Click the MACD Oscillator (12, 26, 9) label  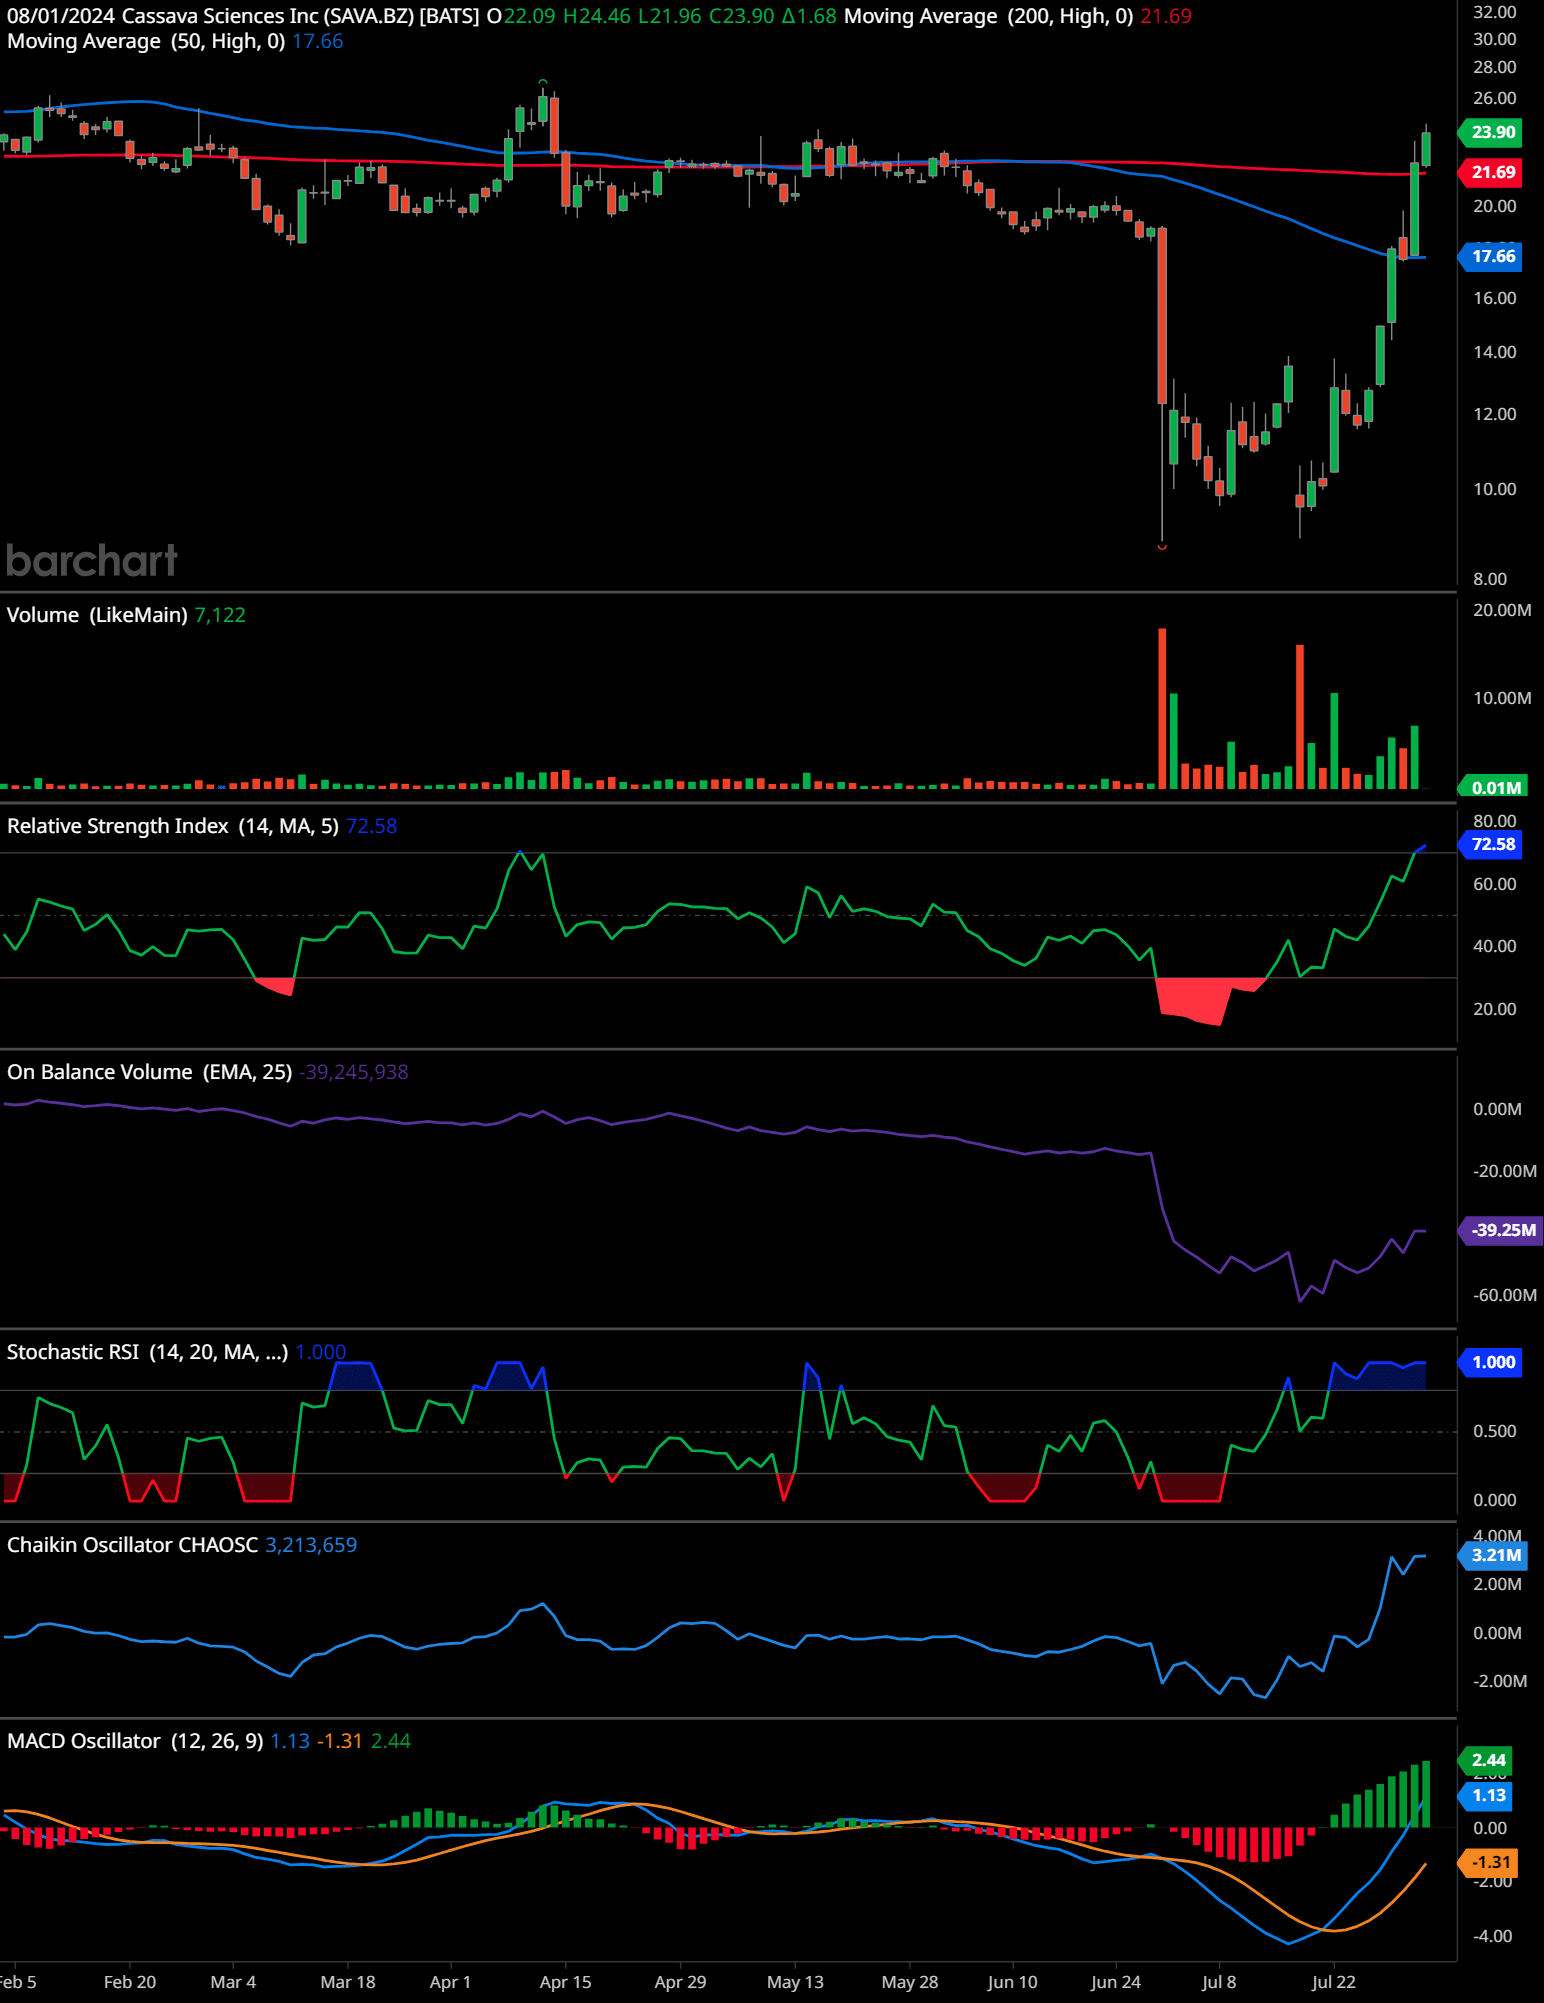point(135,1741)
